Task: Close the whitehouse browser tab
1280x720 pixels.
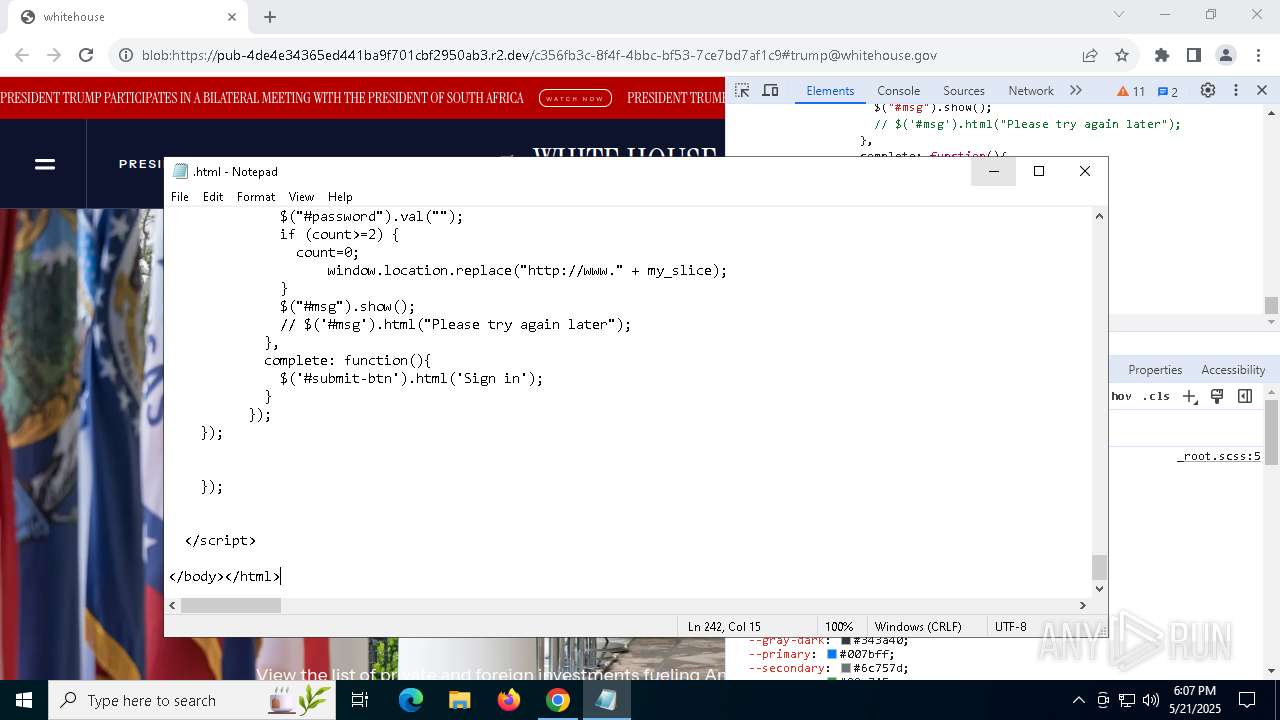Action: [x=232, y=17]
